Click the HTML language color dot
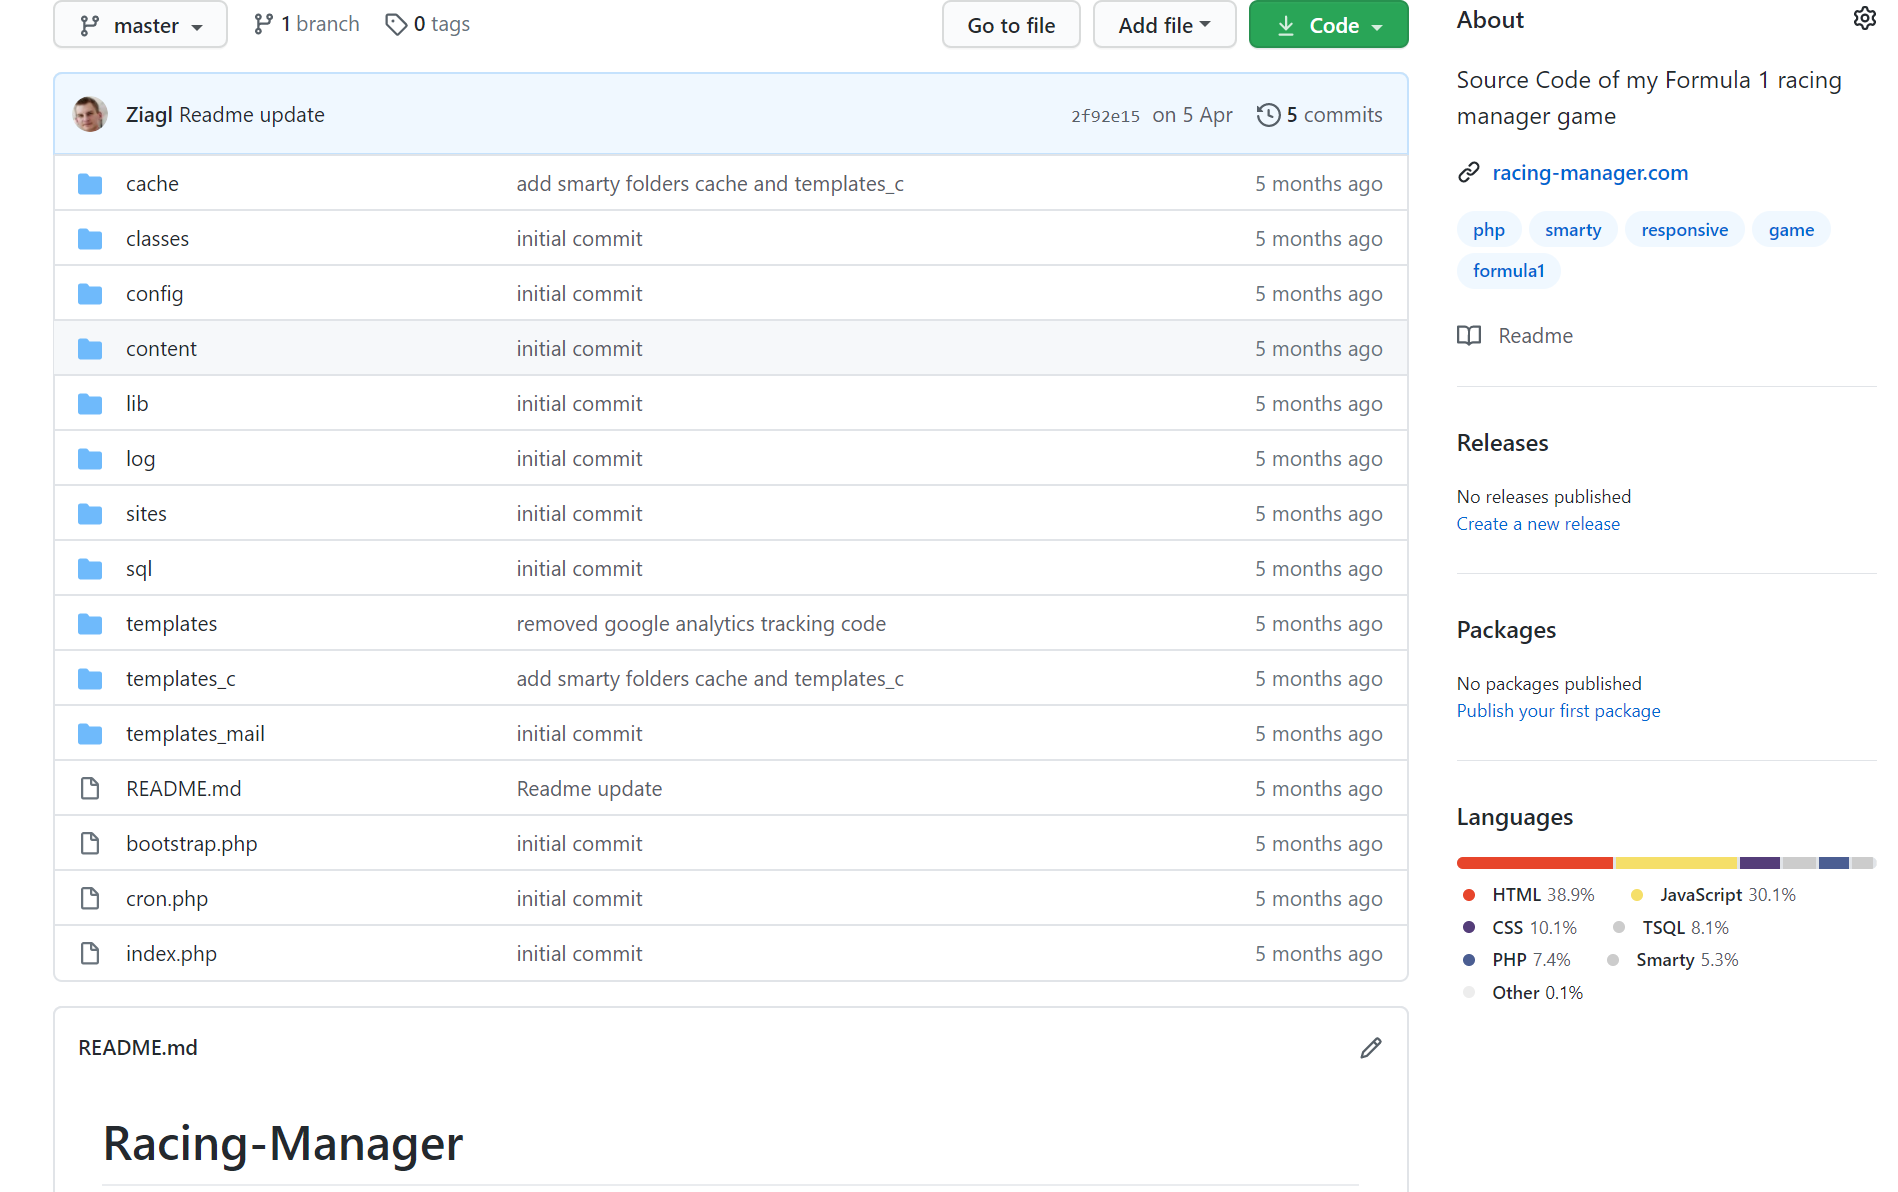 (x=1470, y=895)
